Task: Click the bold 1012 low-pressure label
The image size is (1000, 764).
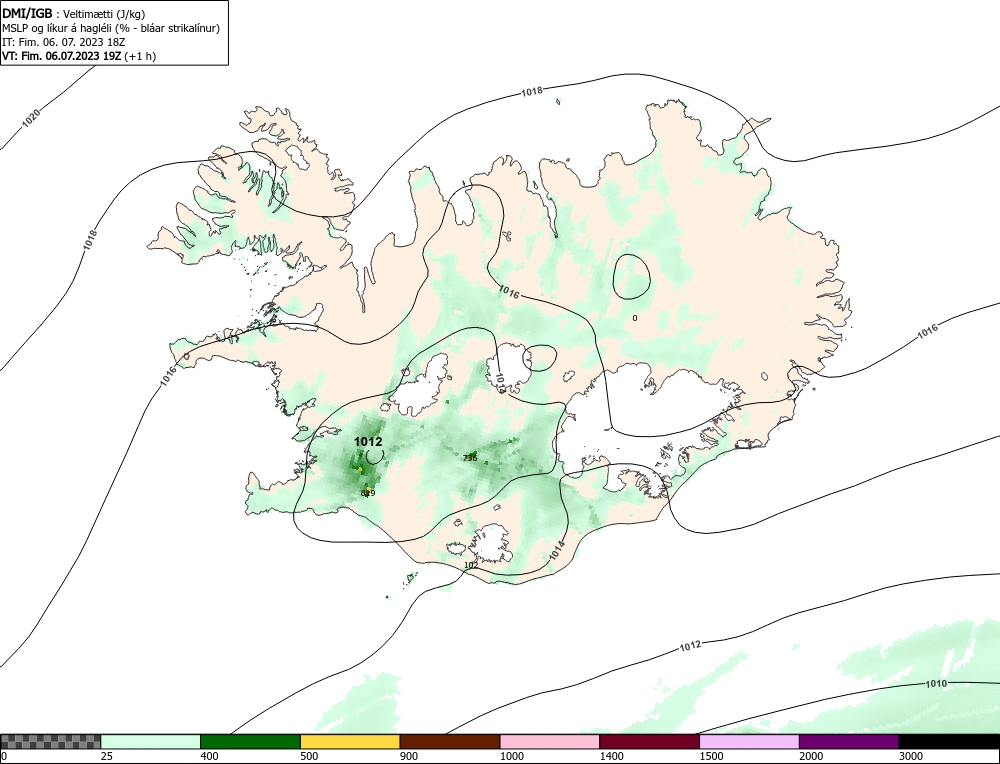Action: coord(368,441)
